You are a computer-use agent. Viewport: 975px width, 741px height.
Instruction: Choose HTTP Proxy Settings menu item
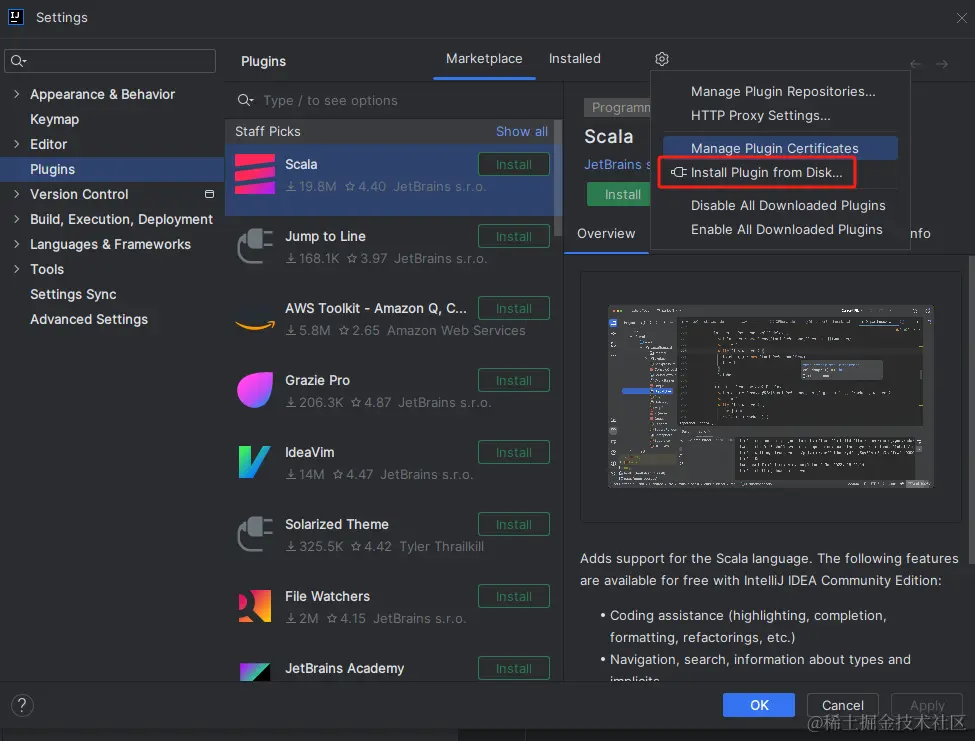coord(760,116)
